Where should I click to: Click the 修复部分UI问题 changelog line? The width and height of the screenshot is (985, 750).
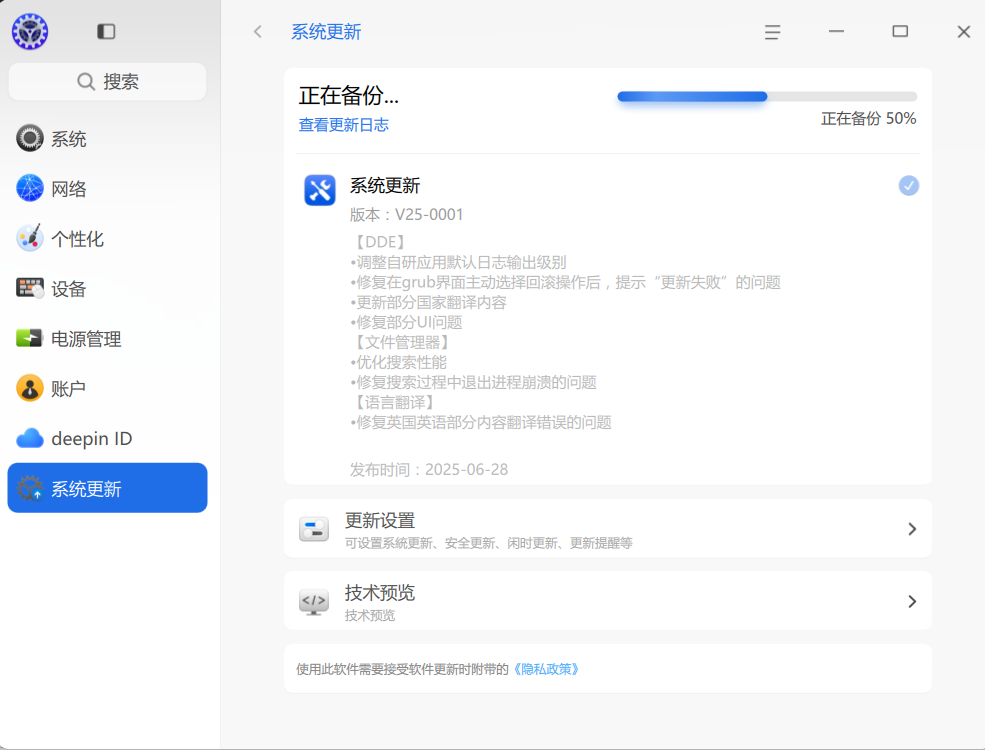pos(406,322)
